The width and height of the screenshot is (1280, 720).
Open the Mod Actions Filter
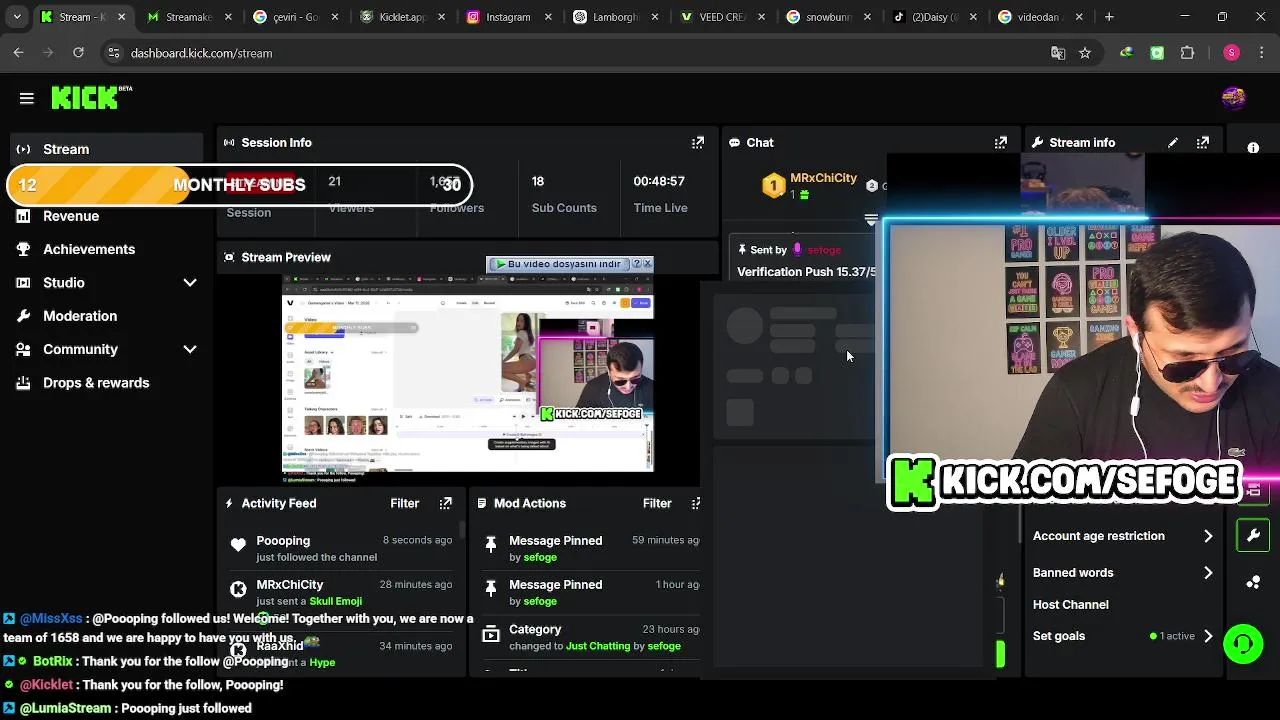(x=657, y=503)
